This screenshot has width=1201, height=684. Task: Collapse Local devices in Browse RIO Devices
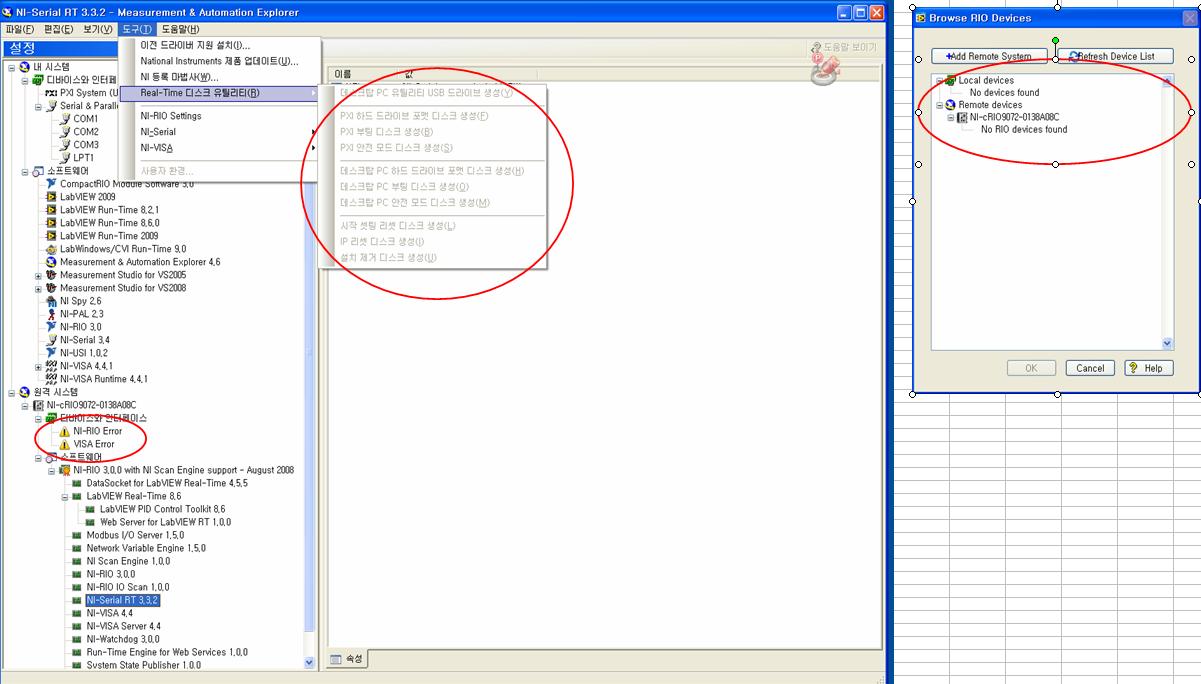point(939,80)
